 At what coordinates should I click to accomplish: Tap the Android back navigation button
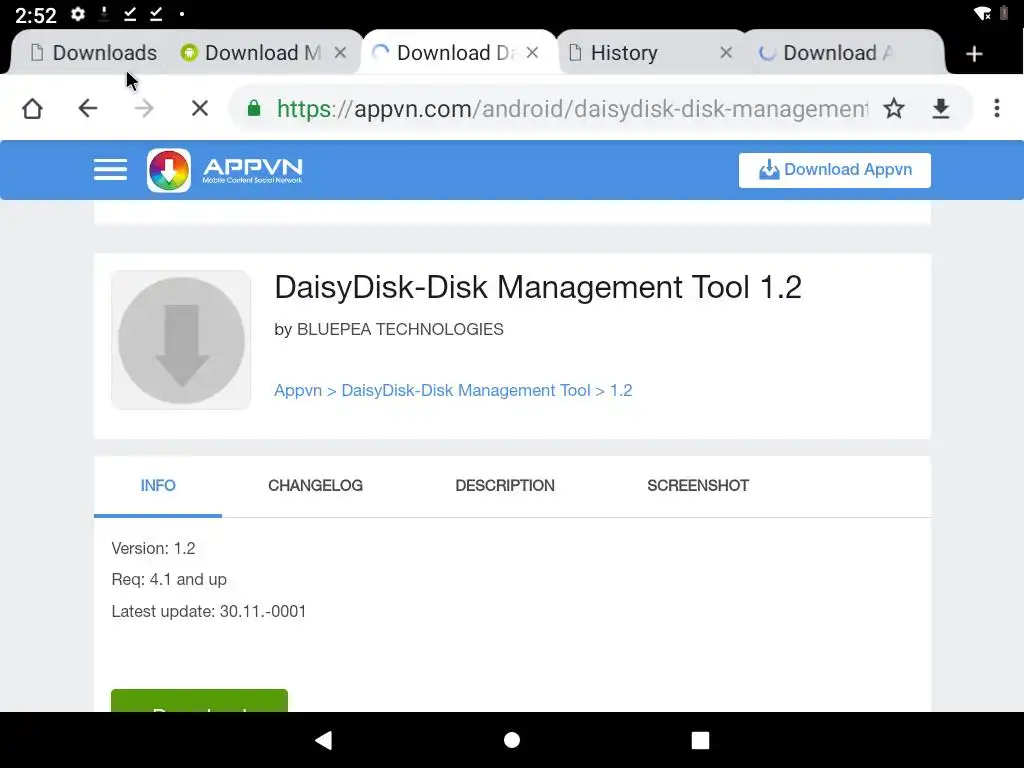(x=323, y=740)
